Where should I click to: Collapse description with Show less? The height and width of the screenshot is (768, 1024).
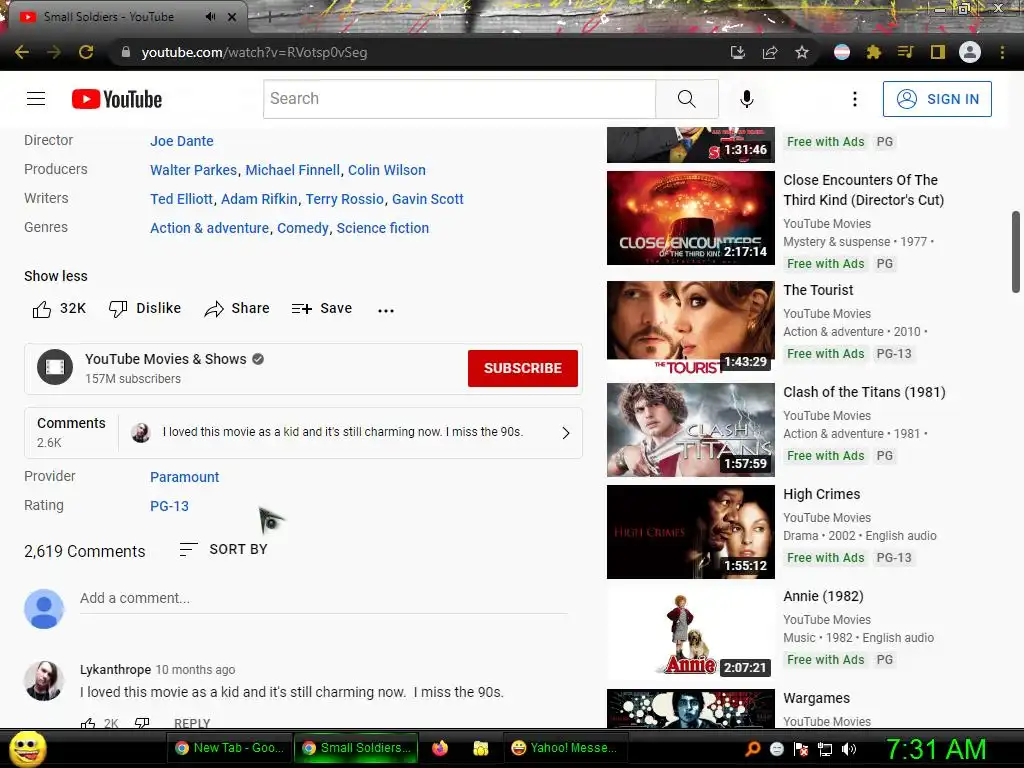[x=56, y=276]
